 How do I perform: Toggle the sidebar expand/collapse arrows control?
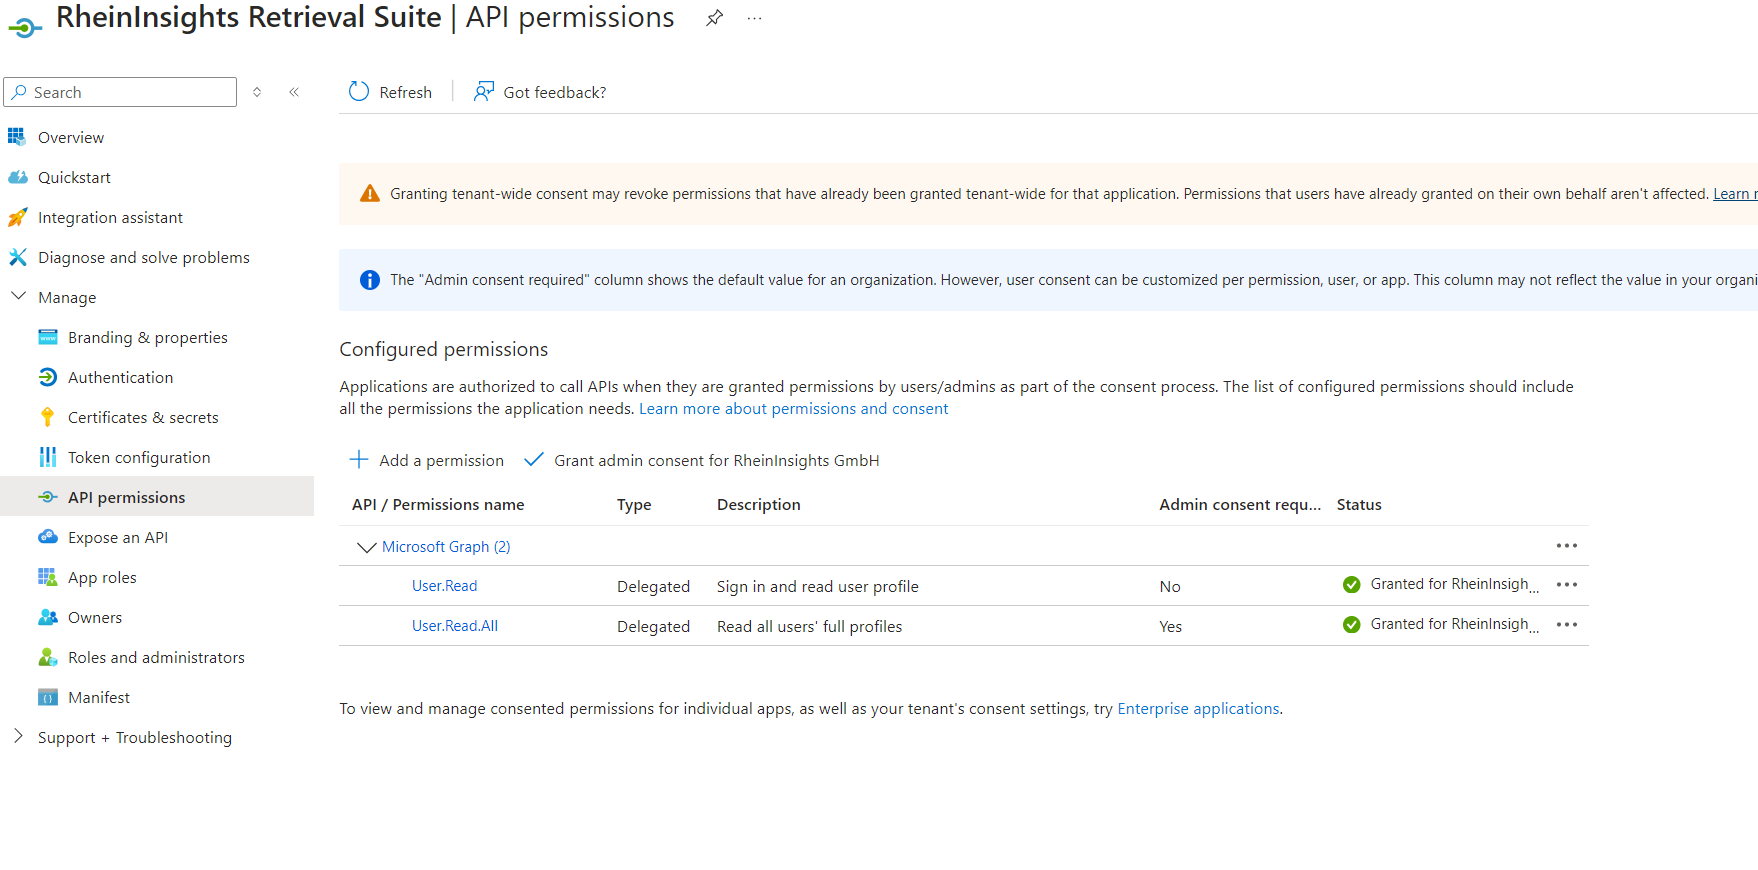(x=257, y=92)
